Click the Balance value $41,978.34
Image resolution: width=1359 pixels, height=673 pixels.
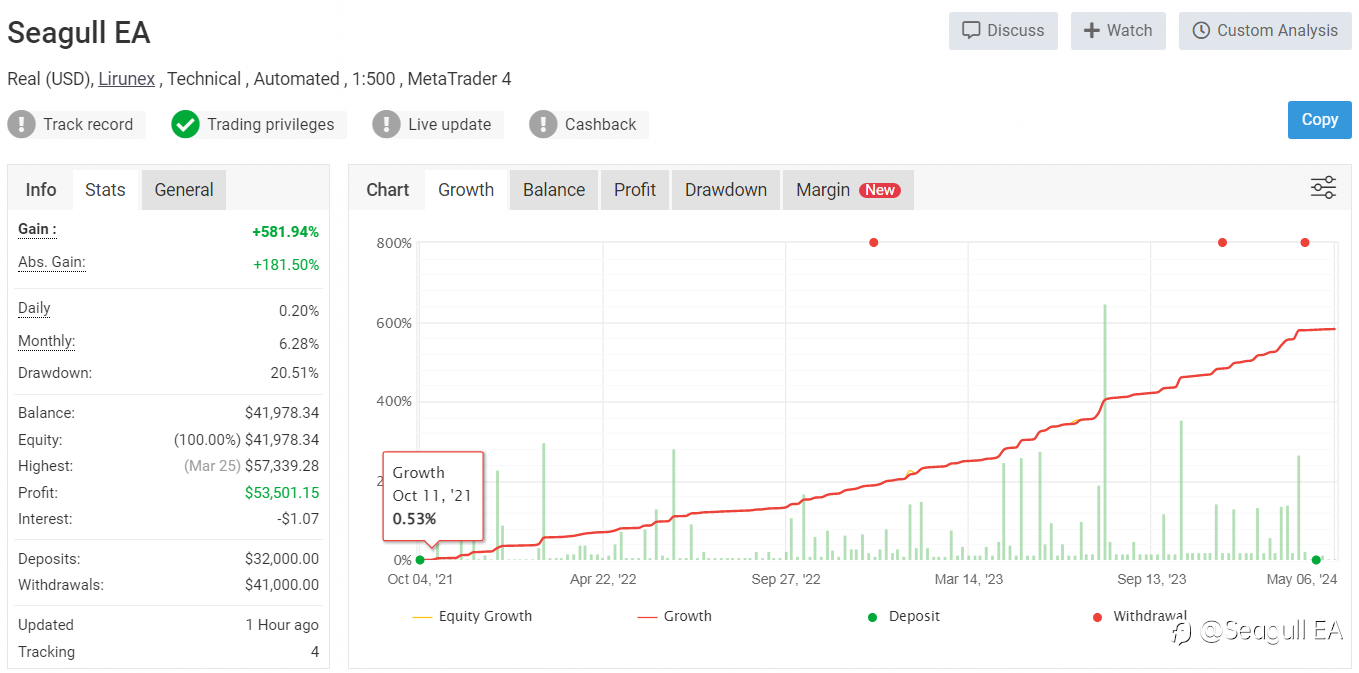pyautogui.click(x=282, y=413)
